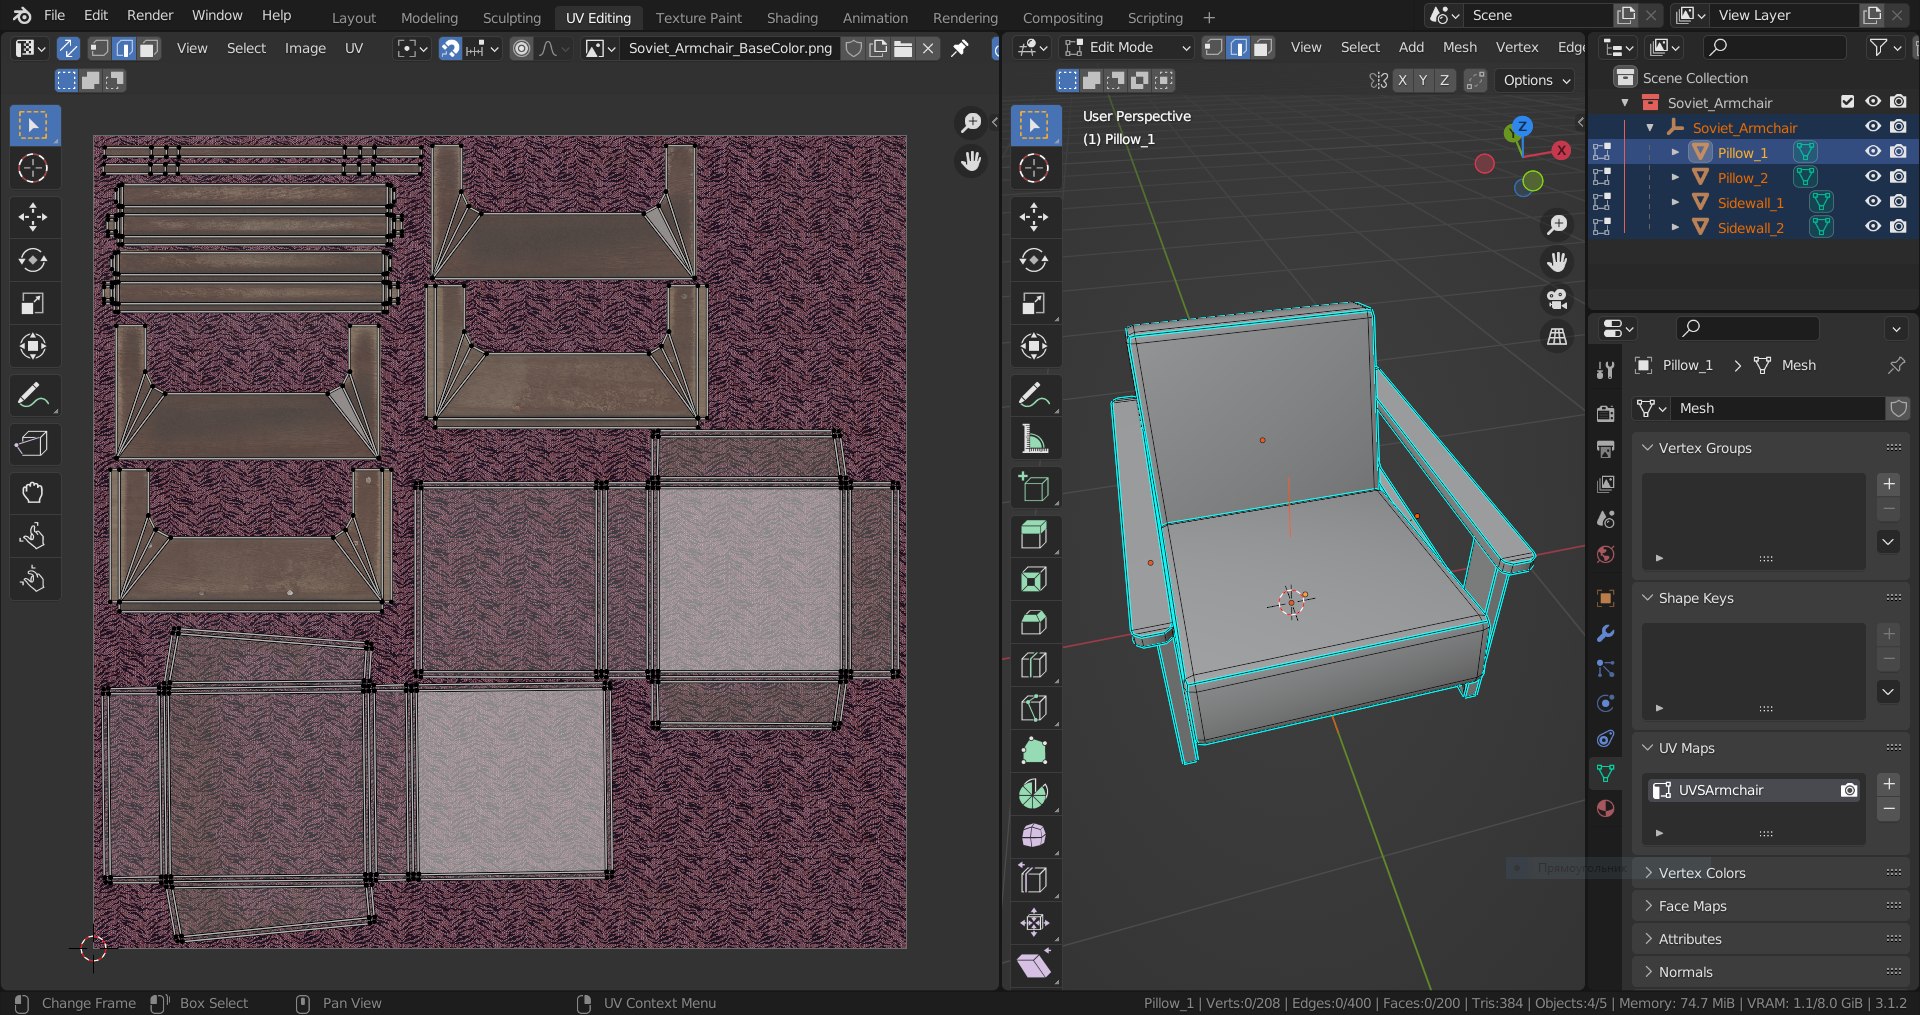Switch to orthographic view in 3D viewport

tap(1557, 337)
